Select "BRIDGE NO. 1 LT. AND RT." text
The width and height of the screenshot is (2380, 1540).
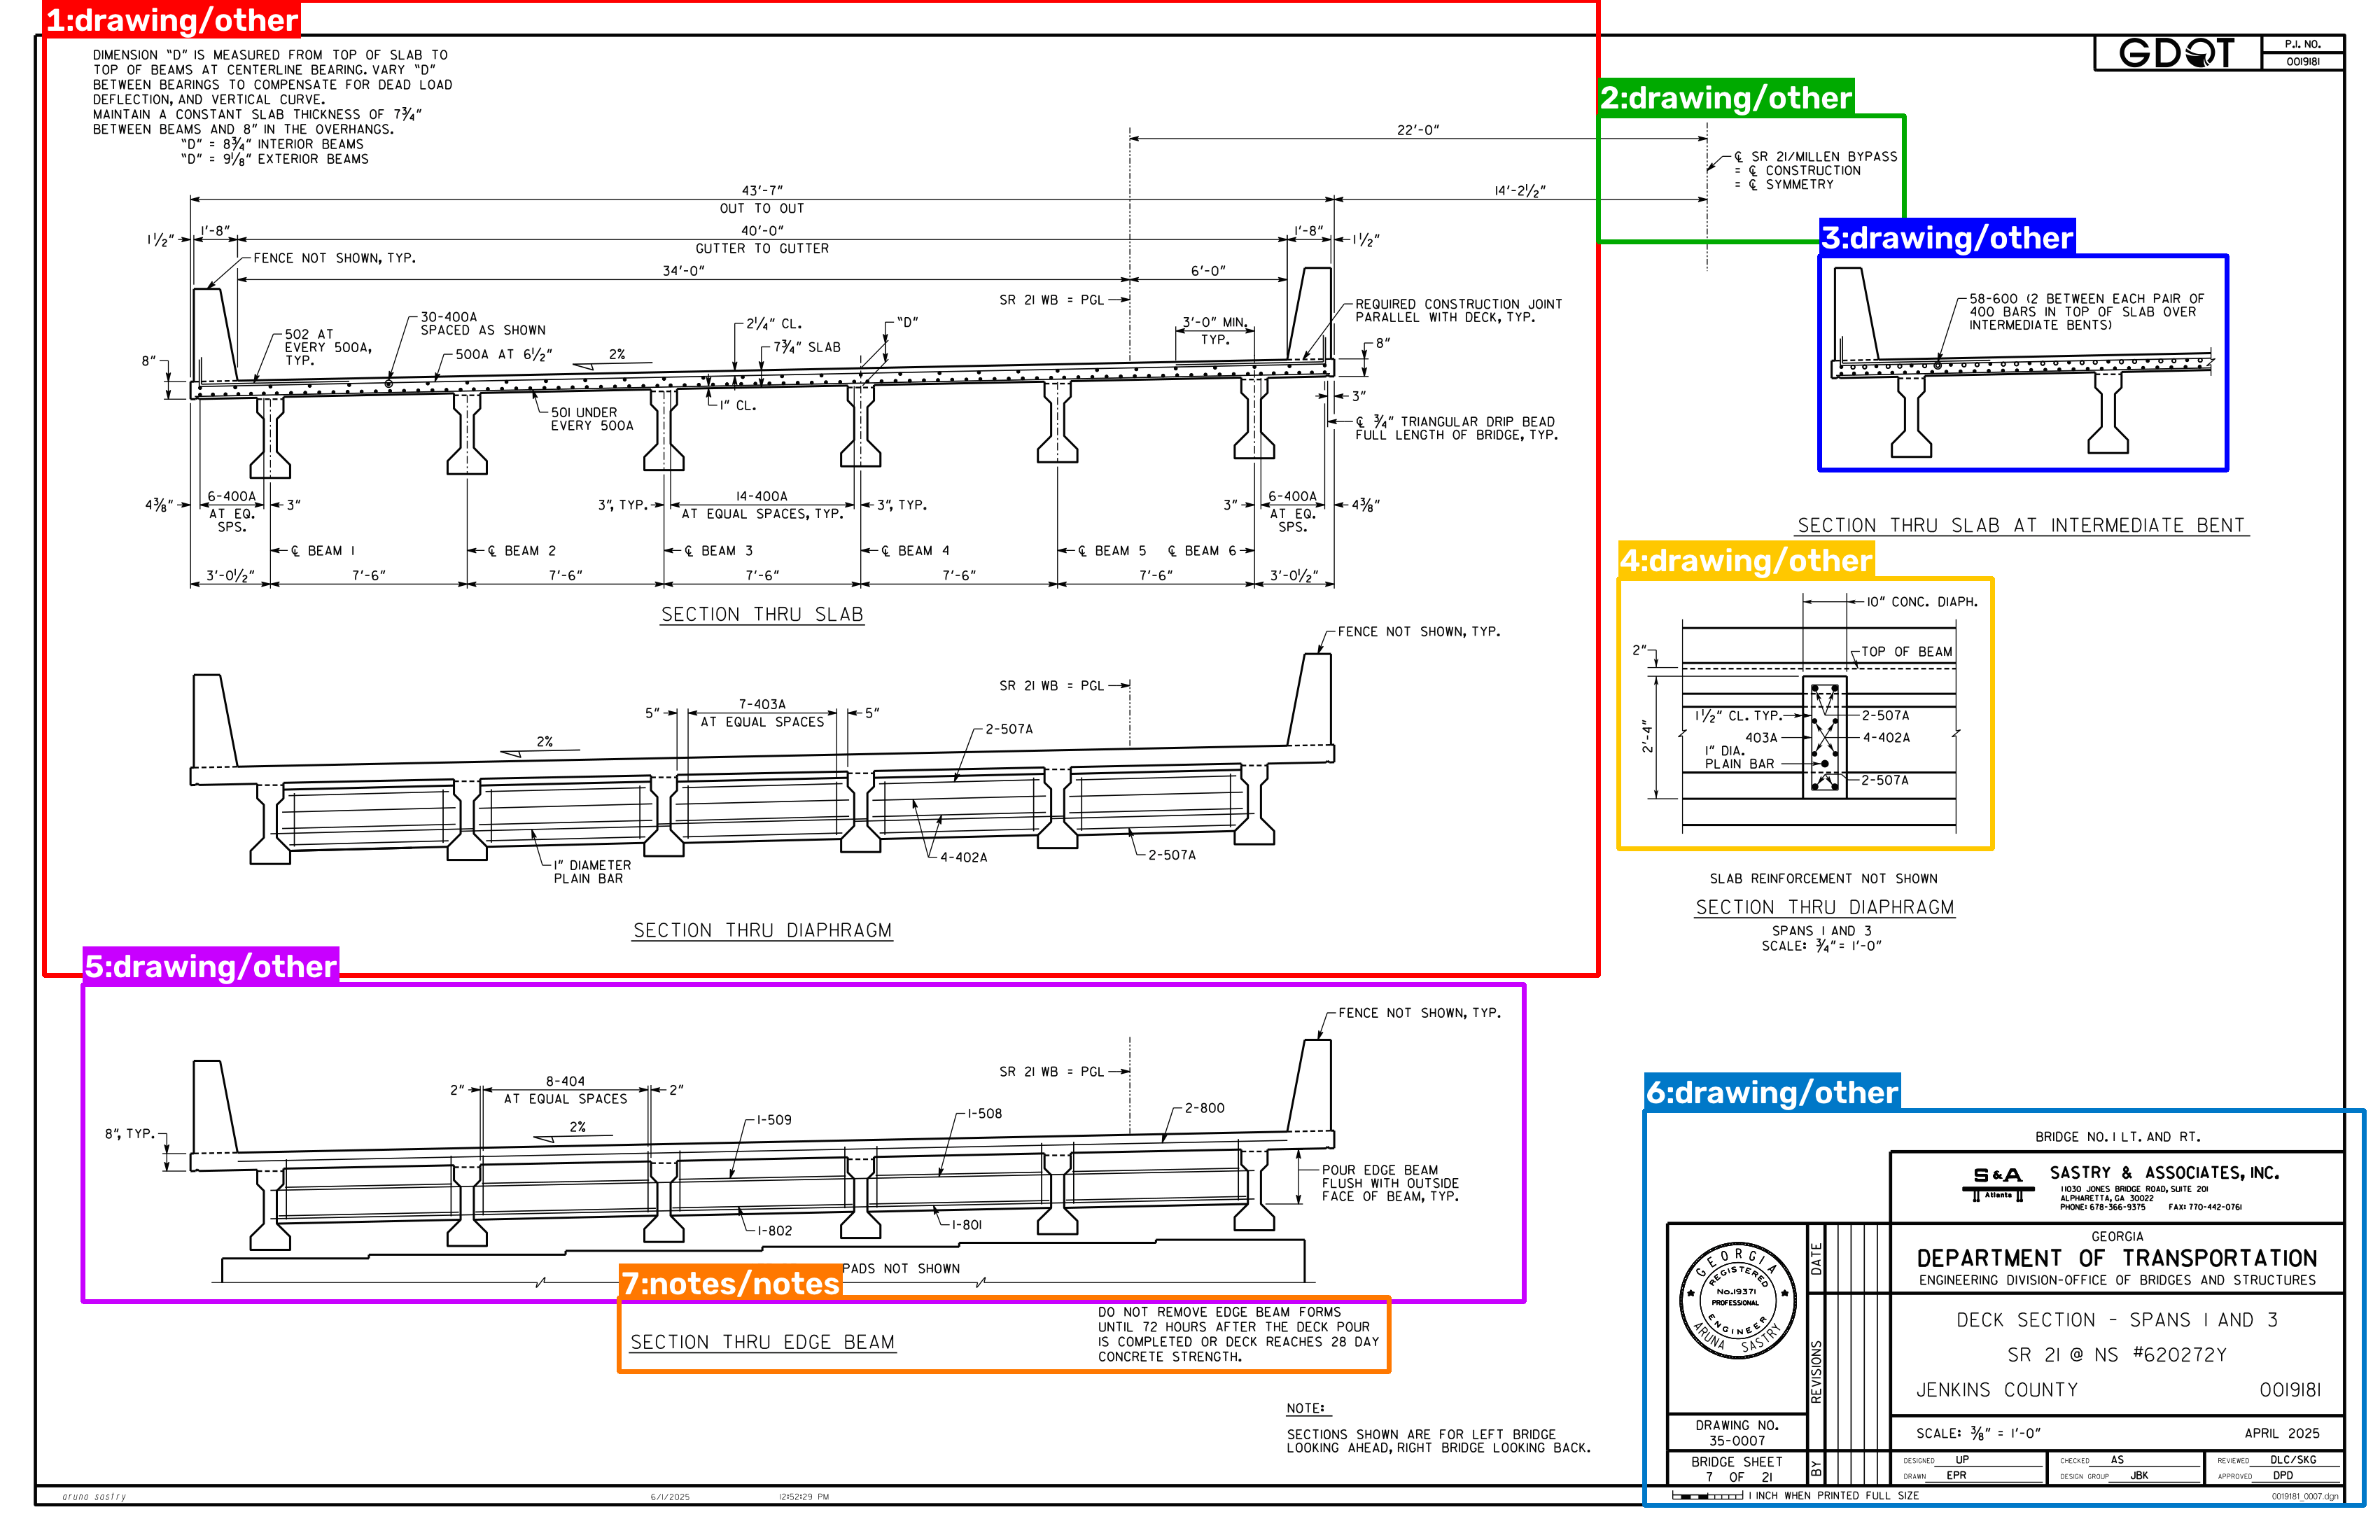[x=2117, y=1137]
